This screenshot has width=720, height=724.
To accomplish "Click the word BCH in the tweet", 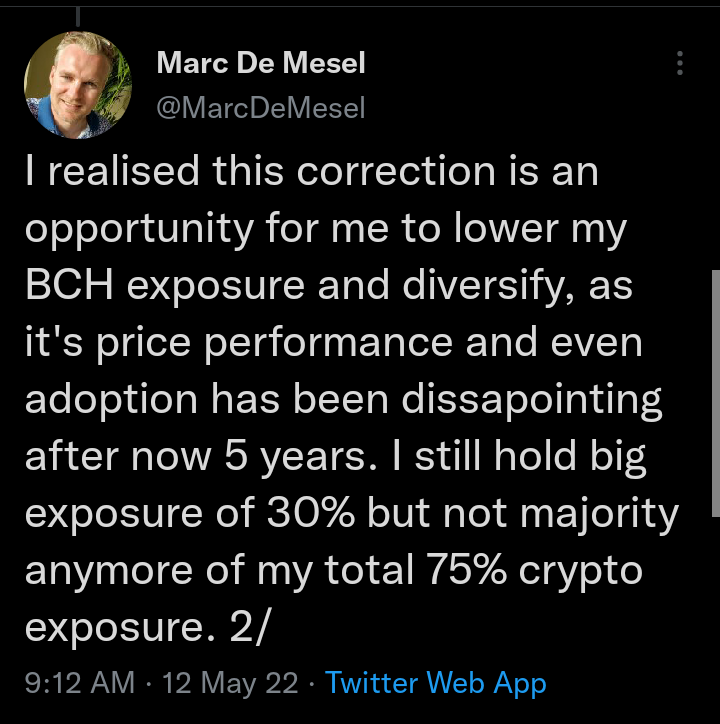I will coord(69,285).
